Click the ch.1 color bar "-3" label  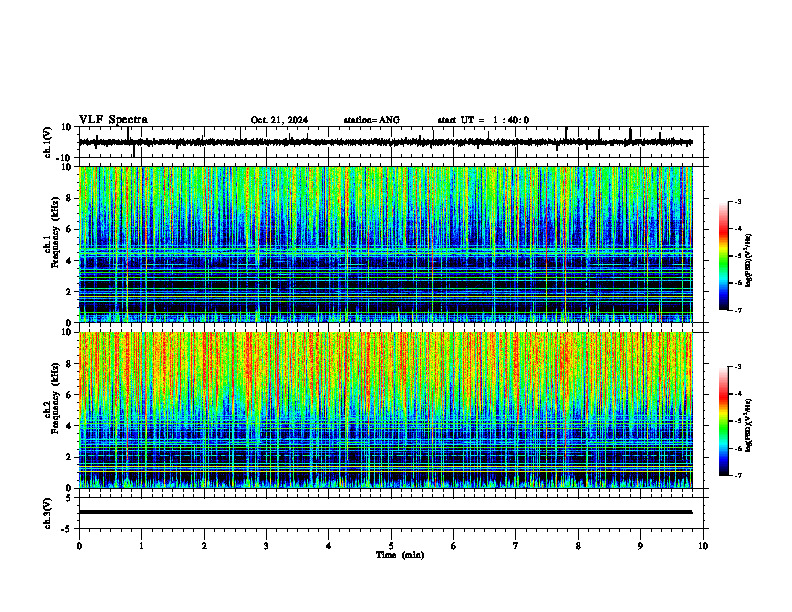point(738,201)
